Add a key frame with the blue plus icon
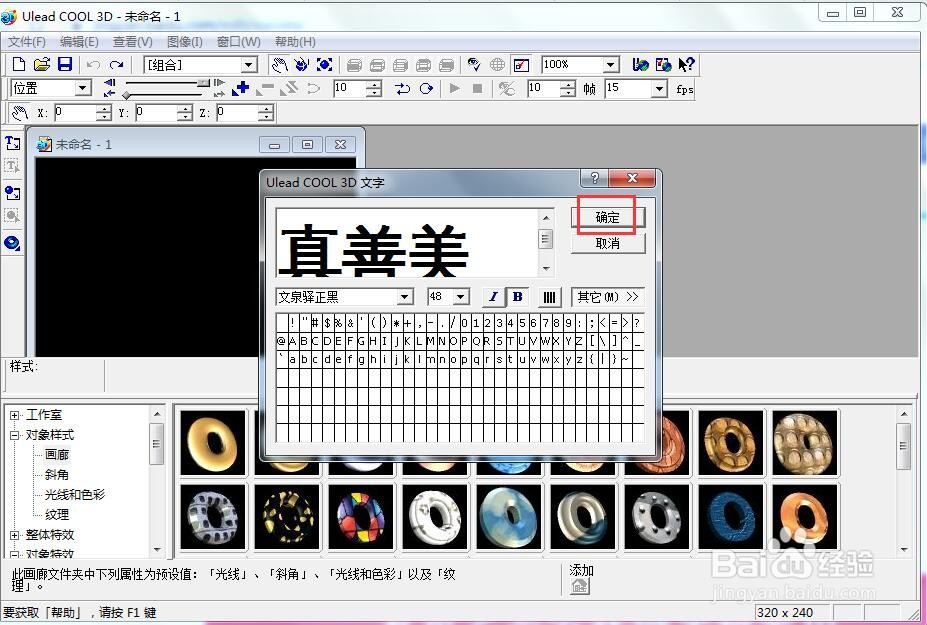Screen dimensions: 927x625 tap(240, 89)
